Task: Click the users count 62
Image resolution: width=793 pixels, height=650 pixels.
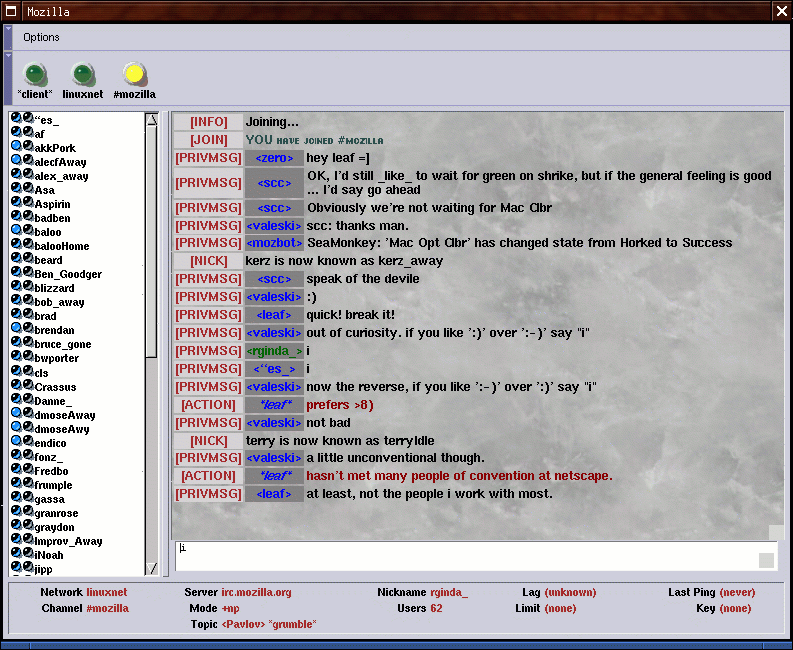Action: [436, 609]
